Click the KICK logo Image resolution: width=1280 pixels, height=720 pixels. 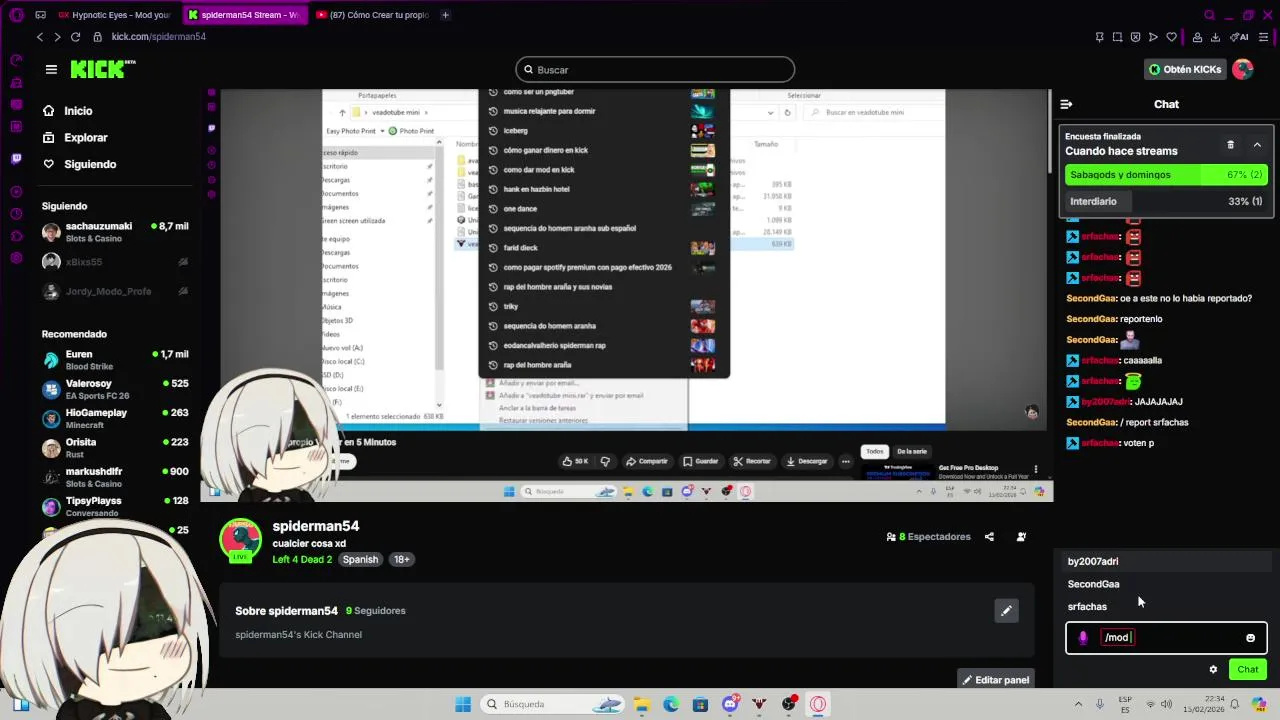(103, 69)
